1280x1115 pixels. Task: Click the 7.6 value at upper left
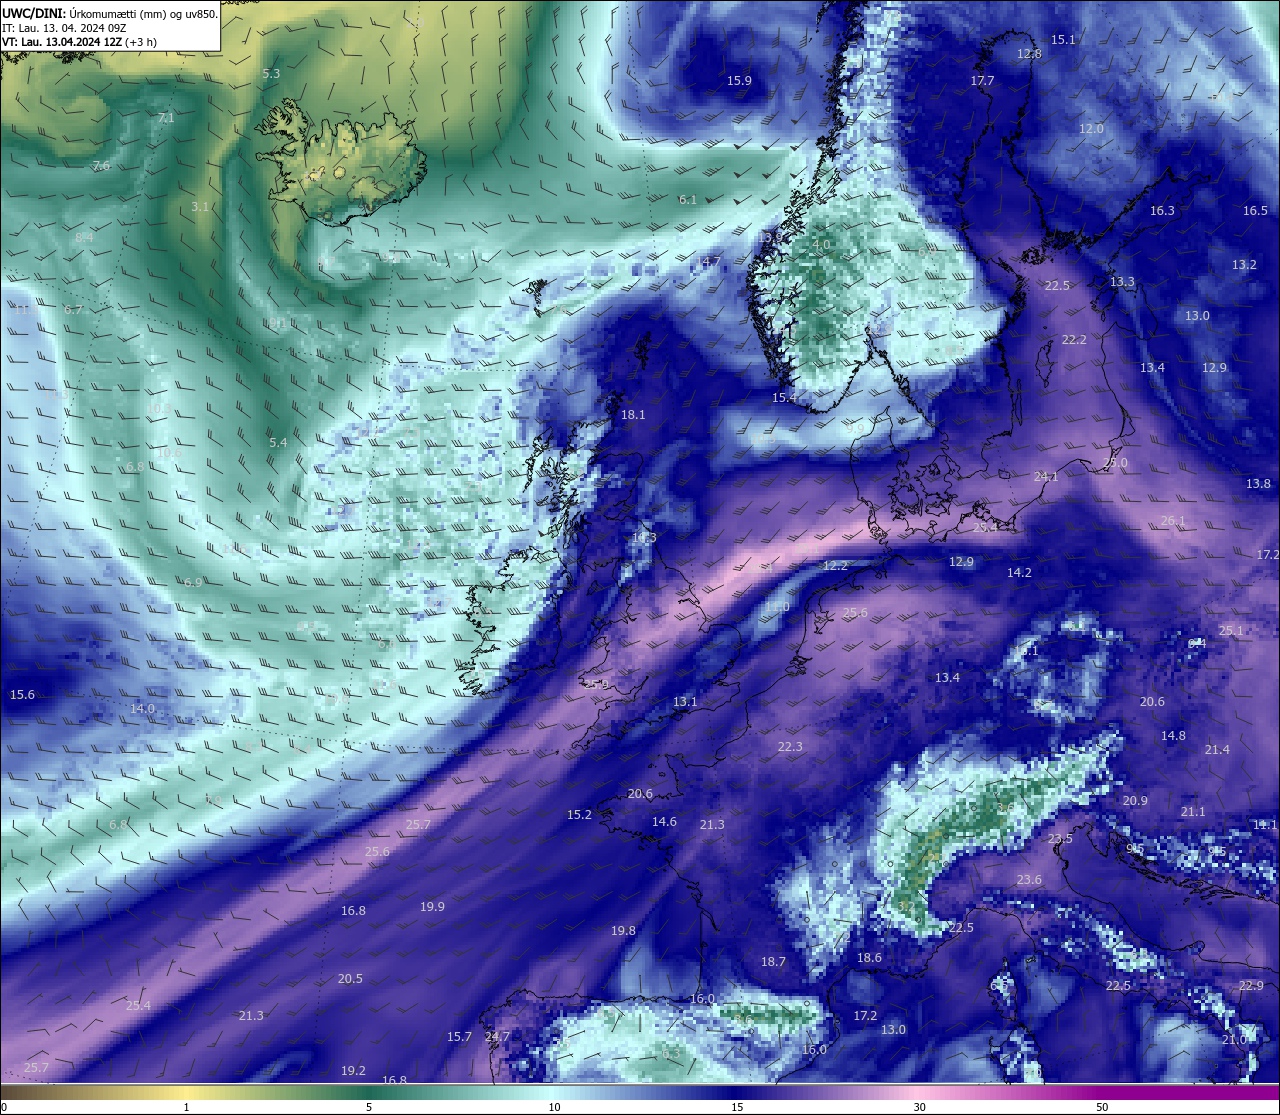coord(101,166)
